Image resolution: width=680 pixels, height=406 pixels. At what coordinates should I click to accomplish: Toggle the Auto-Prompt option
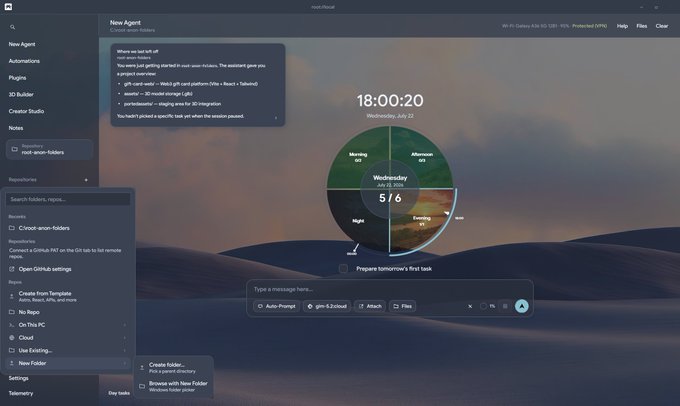pos(277,306)
